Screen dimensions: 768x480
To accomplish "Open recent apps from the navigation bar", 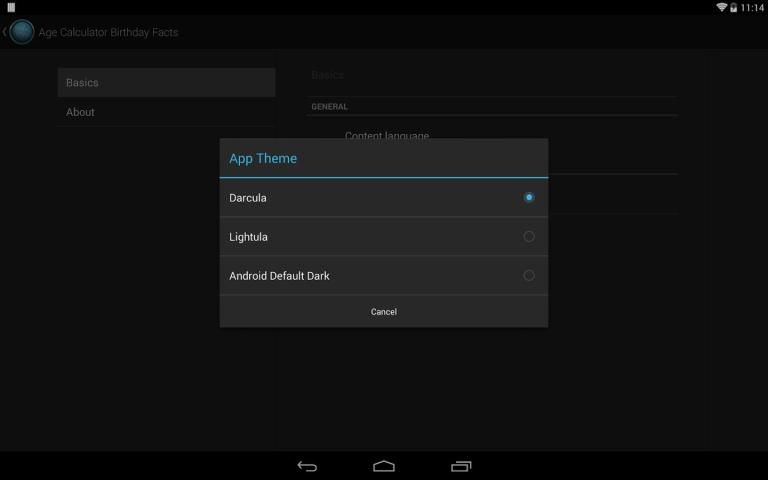I will [x=461, y=466].
